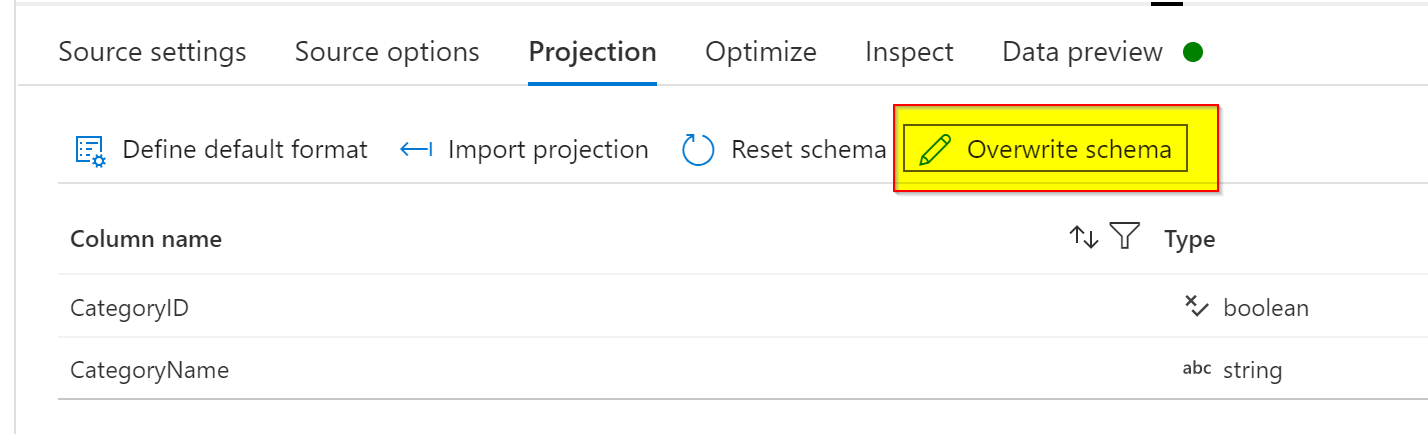The height and width of the screenshot is (434, 1428).
Task: Switch to the Source settings tab
Action: click(x=152, y=52)
